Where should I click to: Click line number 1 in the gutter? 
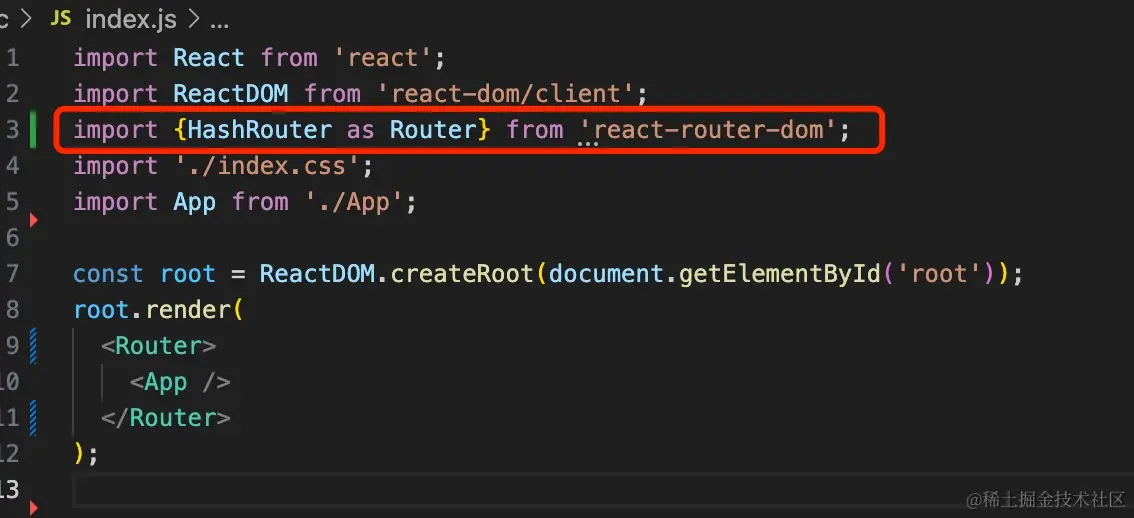(x=12, y=57)
